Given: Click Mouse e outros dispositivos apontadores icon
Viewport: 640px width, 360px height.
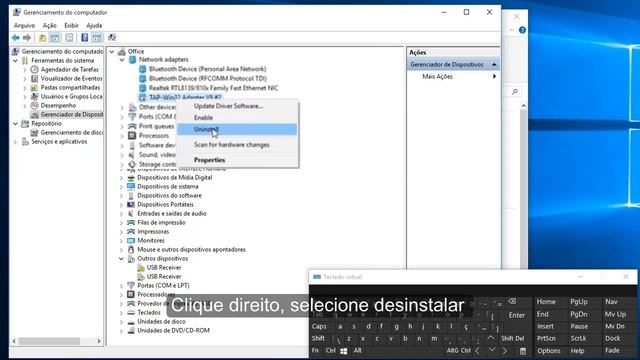Looking at the screenshot, I should [131, 250].
